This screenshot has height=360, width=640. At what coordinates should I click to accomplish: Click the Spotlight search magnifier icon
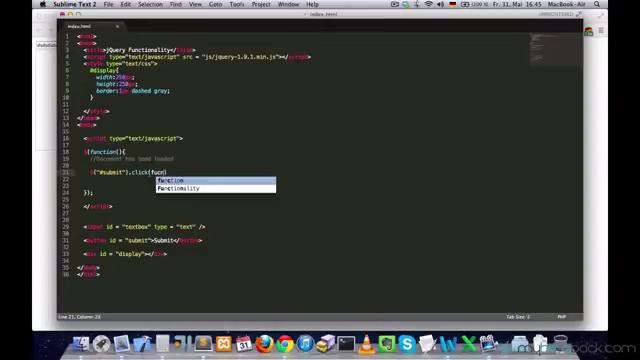click(x=597, y=4)
